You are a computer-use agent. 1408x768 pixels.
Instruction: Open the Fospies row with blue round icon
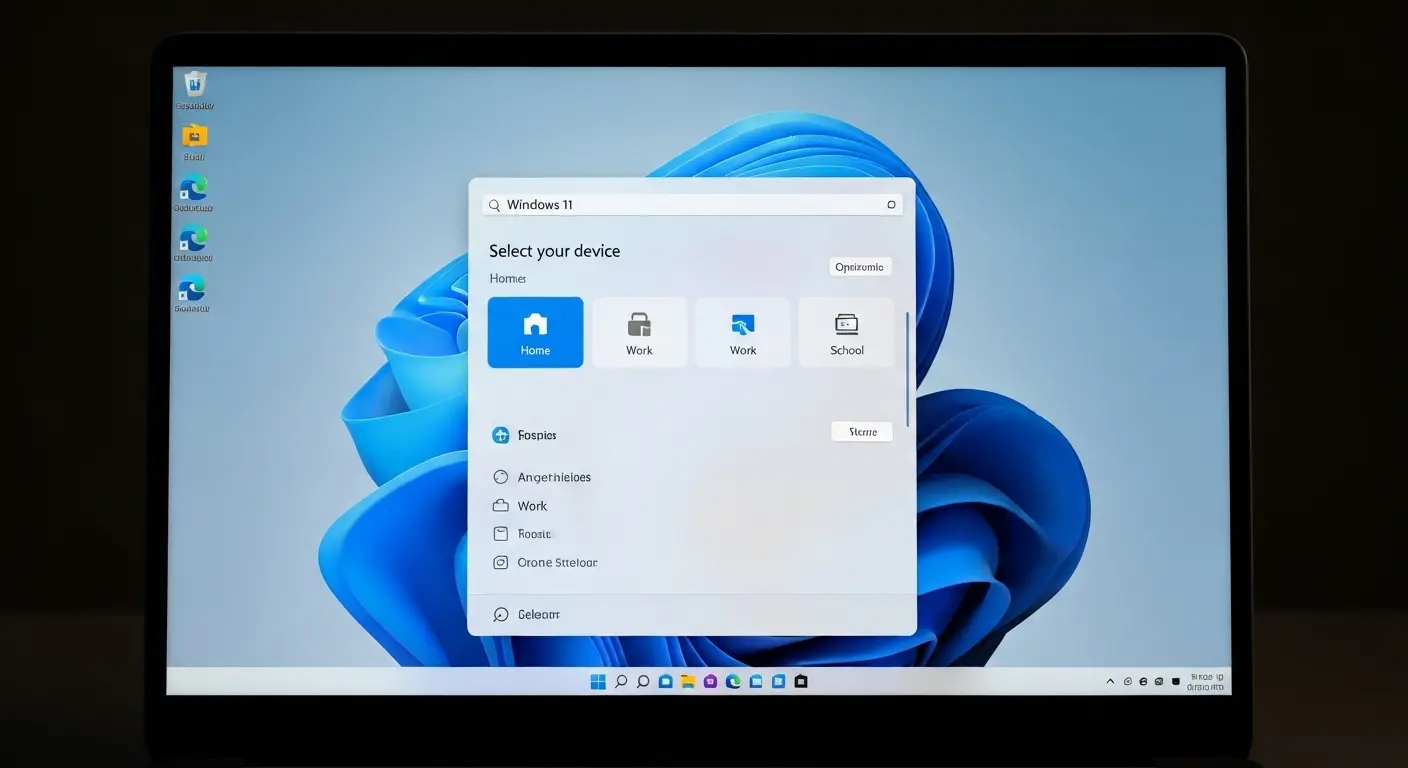pyautogui.click(x=525, y=435)
